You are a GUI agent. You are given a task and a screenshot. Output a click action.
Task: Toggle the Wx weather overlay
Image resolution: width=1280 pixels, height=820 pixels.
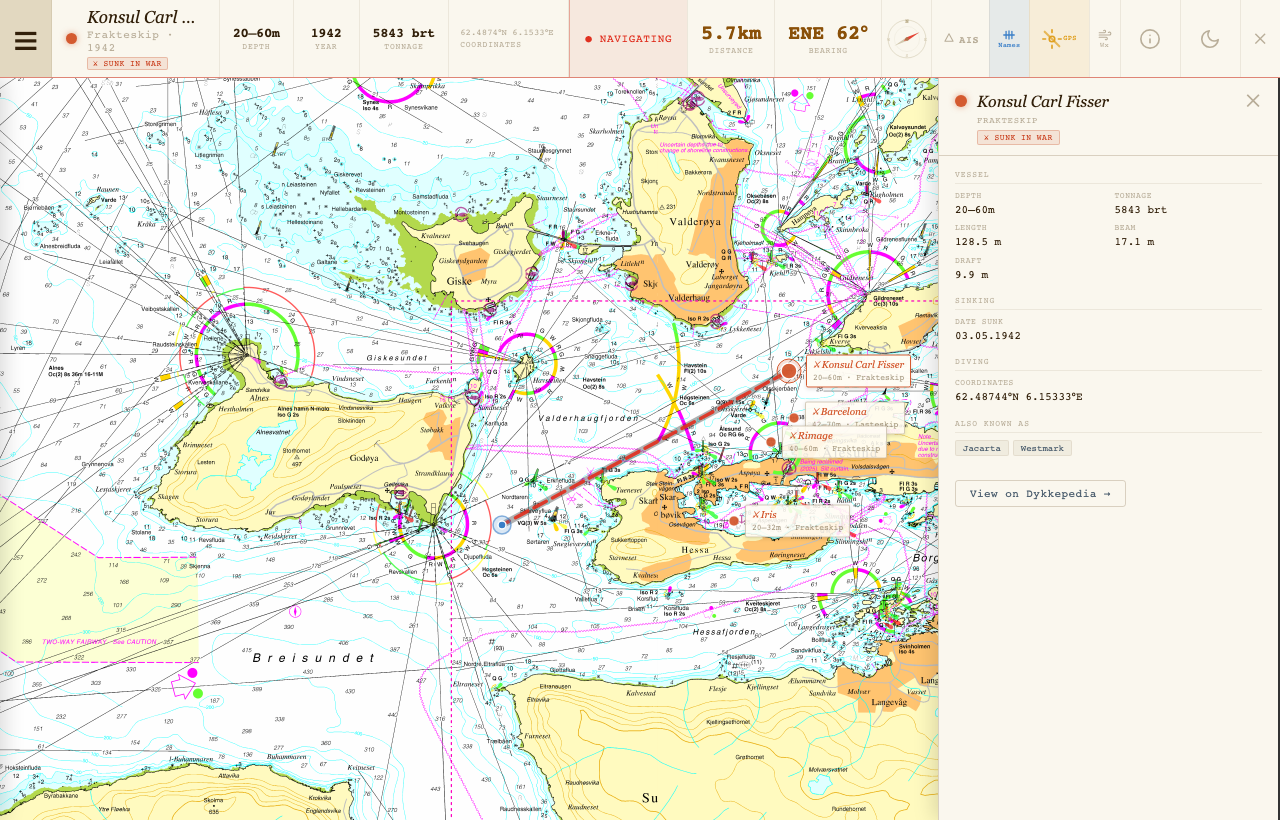point(1105,39)
